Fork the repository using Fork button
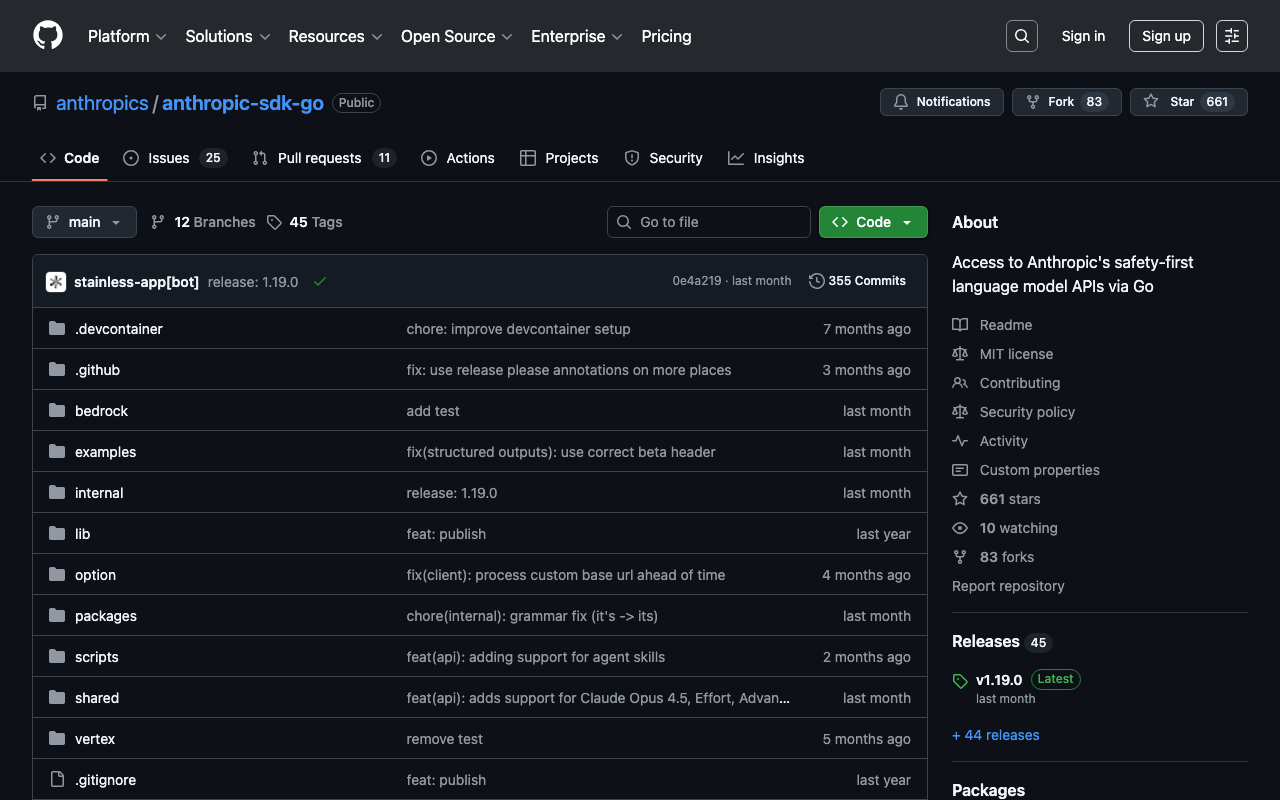 coord(1060,102)
